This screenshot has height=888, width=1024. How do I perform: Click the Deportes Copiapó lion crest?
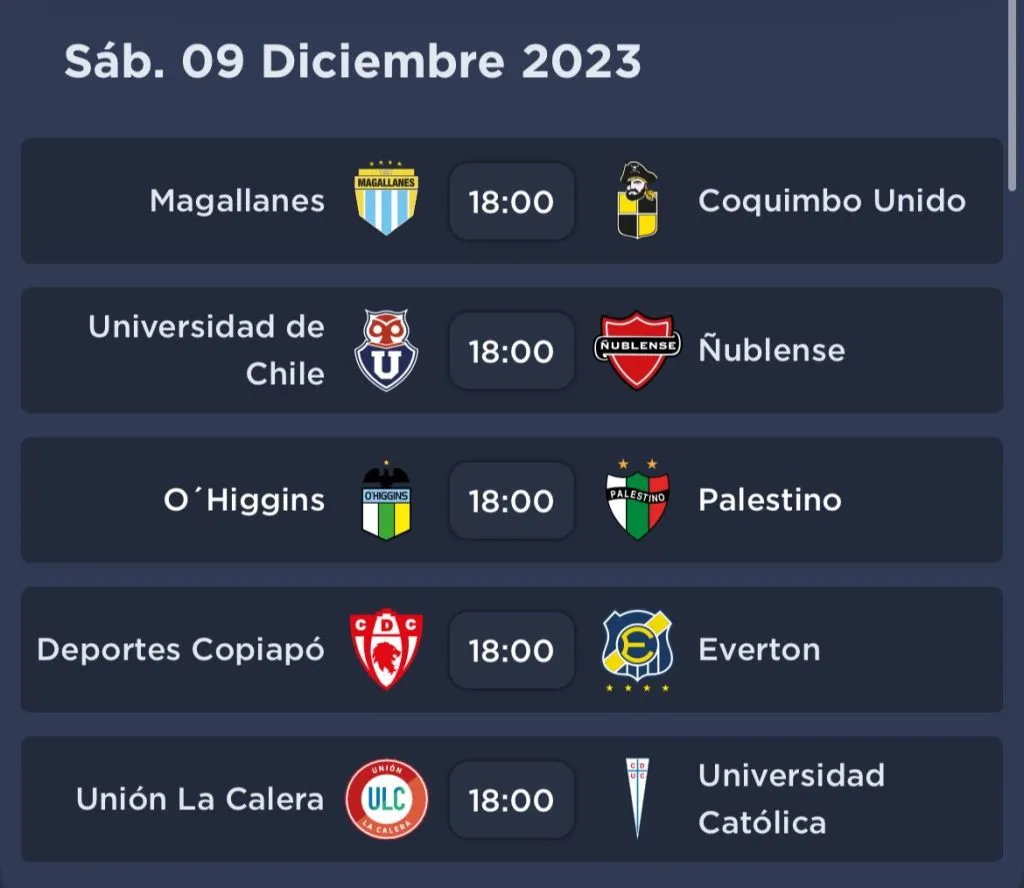[x=387, y=650]
